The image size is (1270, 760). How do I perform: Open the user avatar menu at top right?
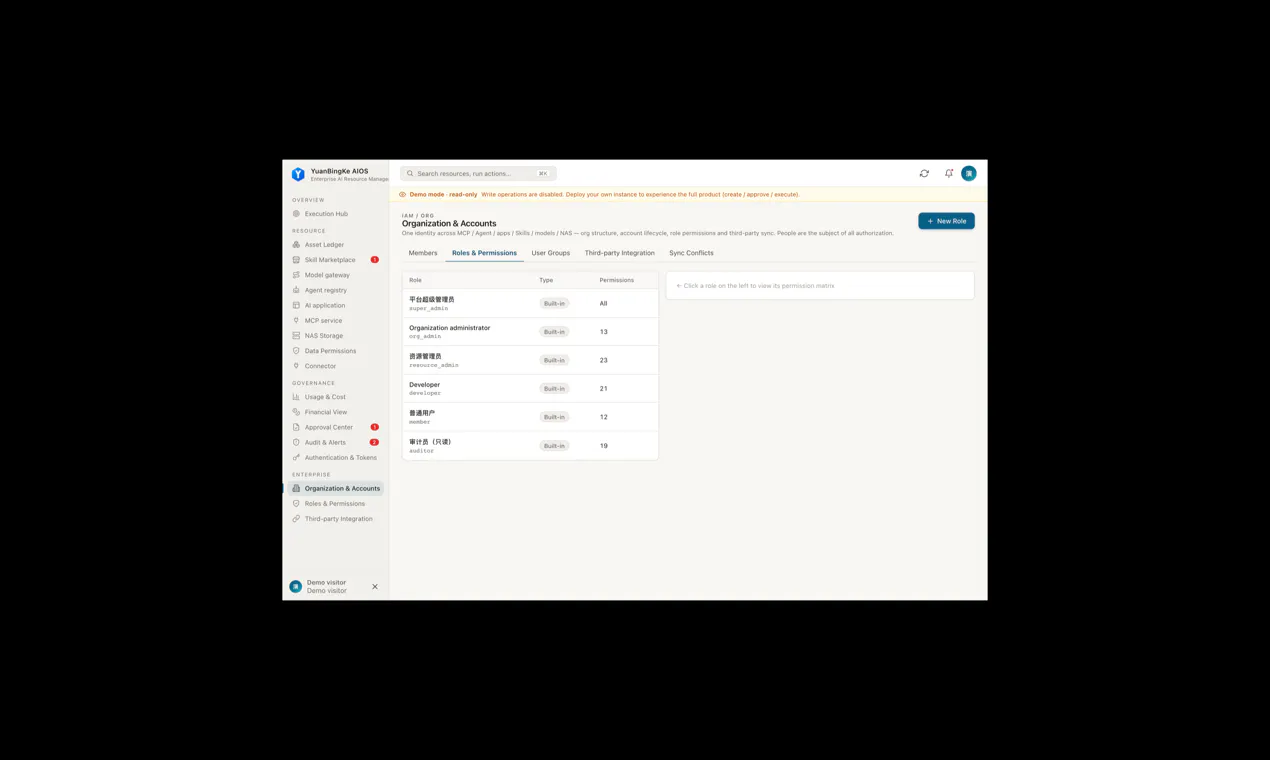[x=969, y=174]
